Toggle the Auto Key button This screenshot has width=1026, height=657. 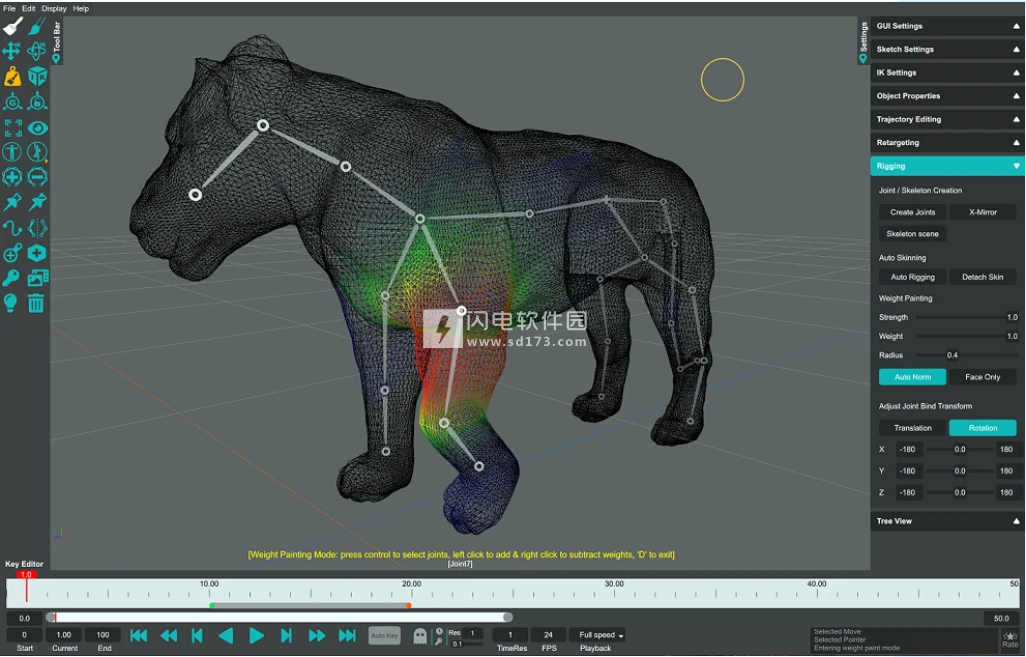coord(384,635)
